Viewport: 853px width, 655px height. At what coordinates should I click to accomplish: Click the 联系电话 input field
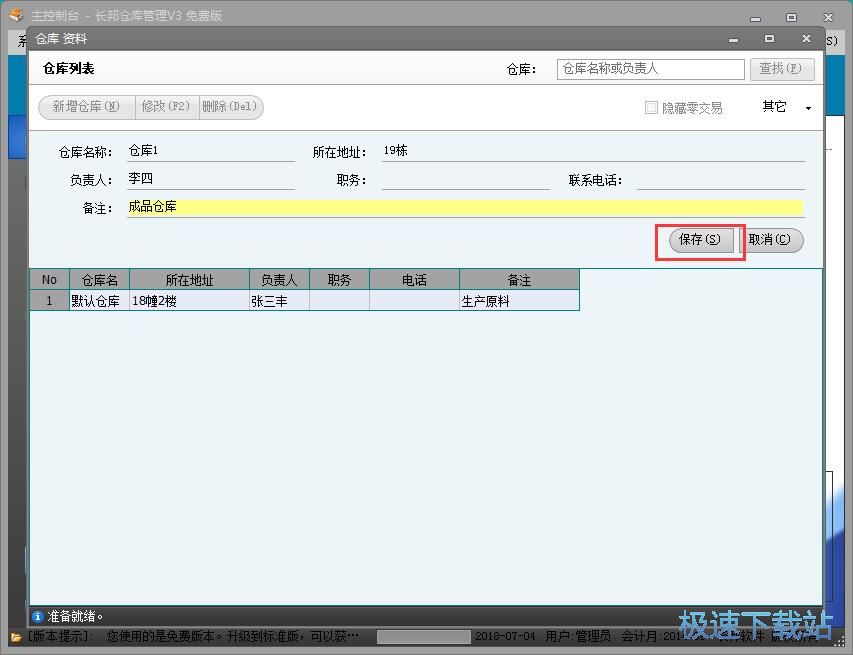click(720, 178)
